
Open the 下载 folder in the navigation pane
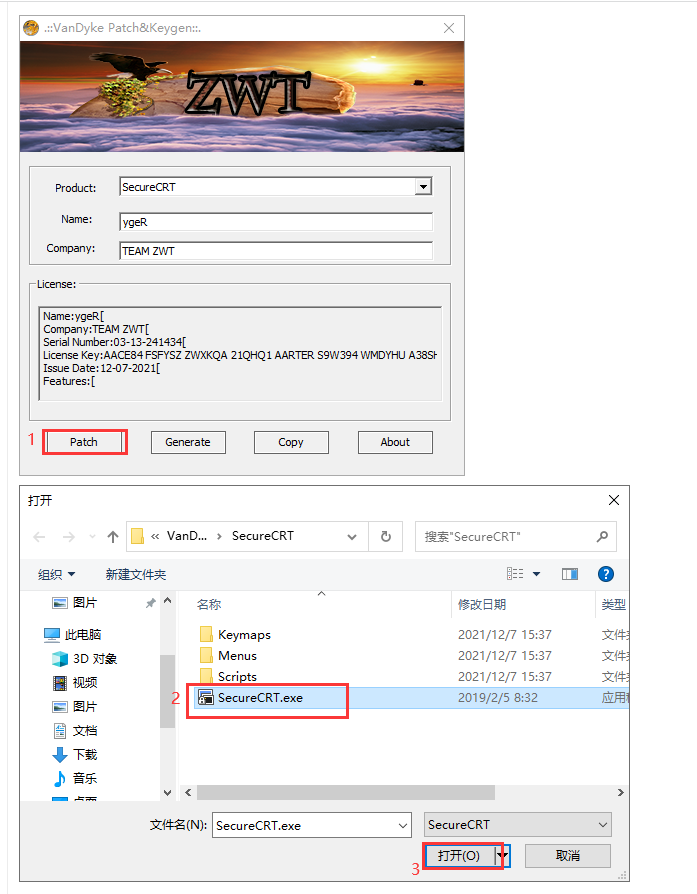(x=85, y=754)
